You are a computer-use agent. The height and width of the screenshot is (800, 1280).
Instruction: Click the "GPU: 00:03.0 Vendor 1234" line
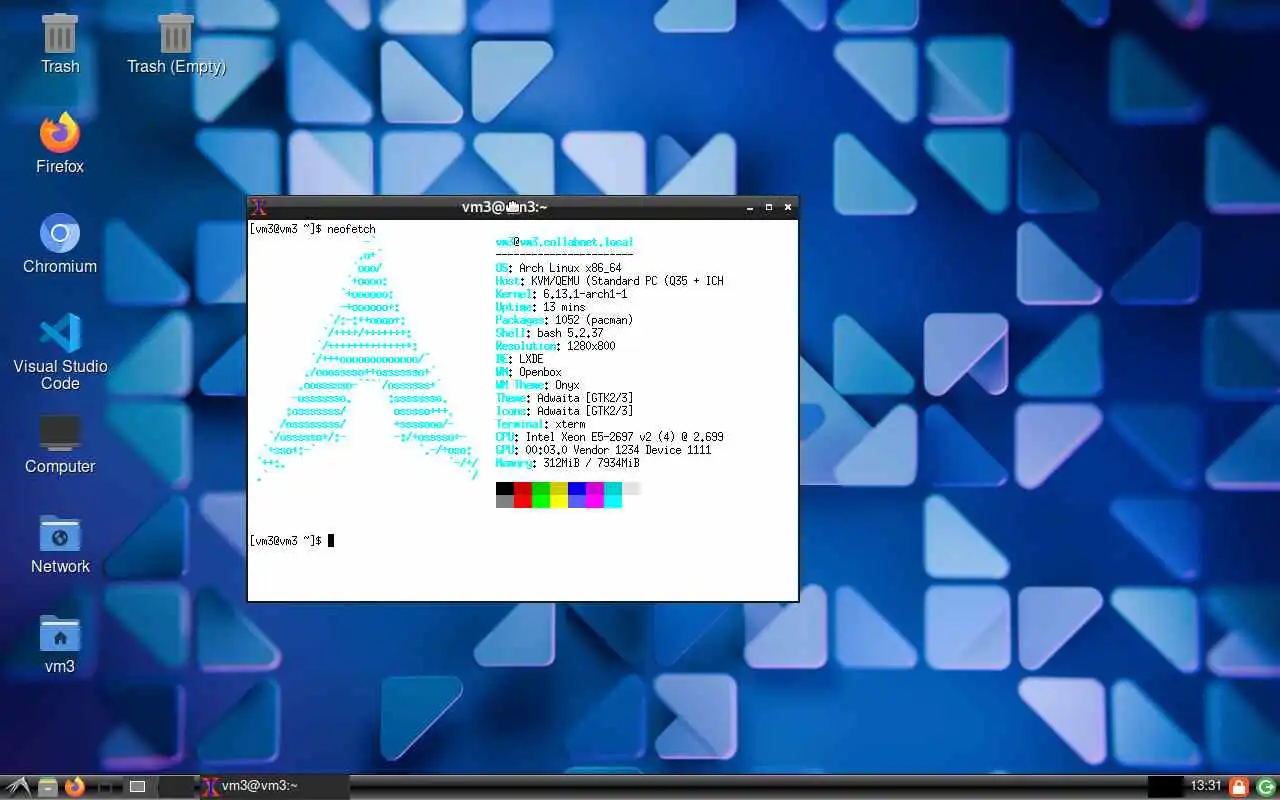(603, 450)
